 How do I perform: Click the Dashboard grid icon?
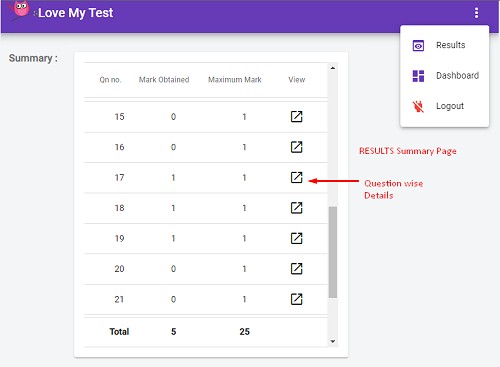(418, 76)
